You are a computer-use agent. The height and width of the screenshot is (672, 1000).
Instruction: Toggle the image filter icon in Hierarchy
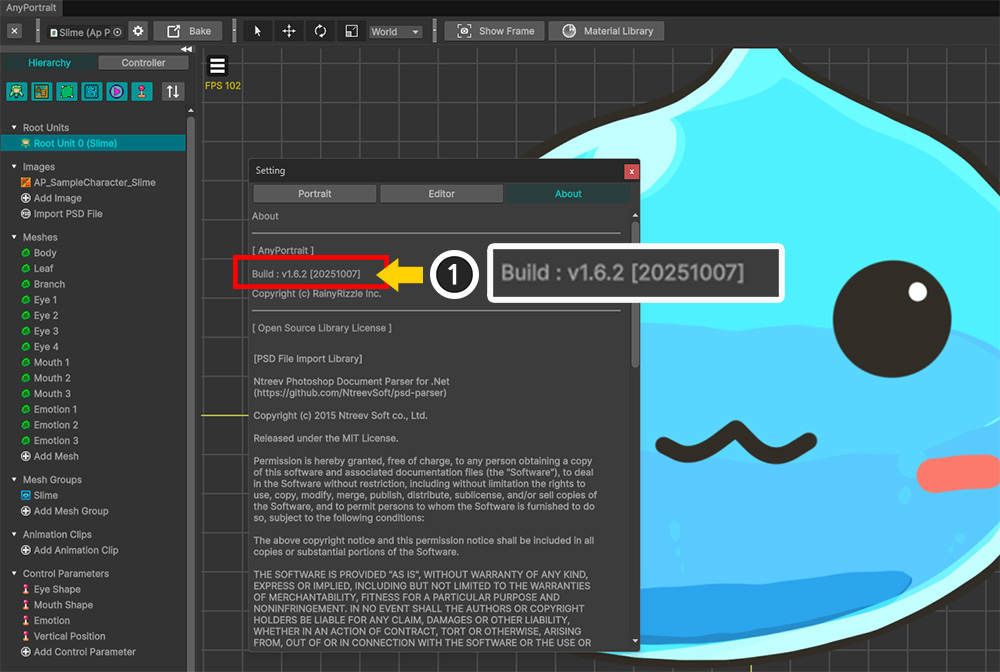click(42, 91)
